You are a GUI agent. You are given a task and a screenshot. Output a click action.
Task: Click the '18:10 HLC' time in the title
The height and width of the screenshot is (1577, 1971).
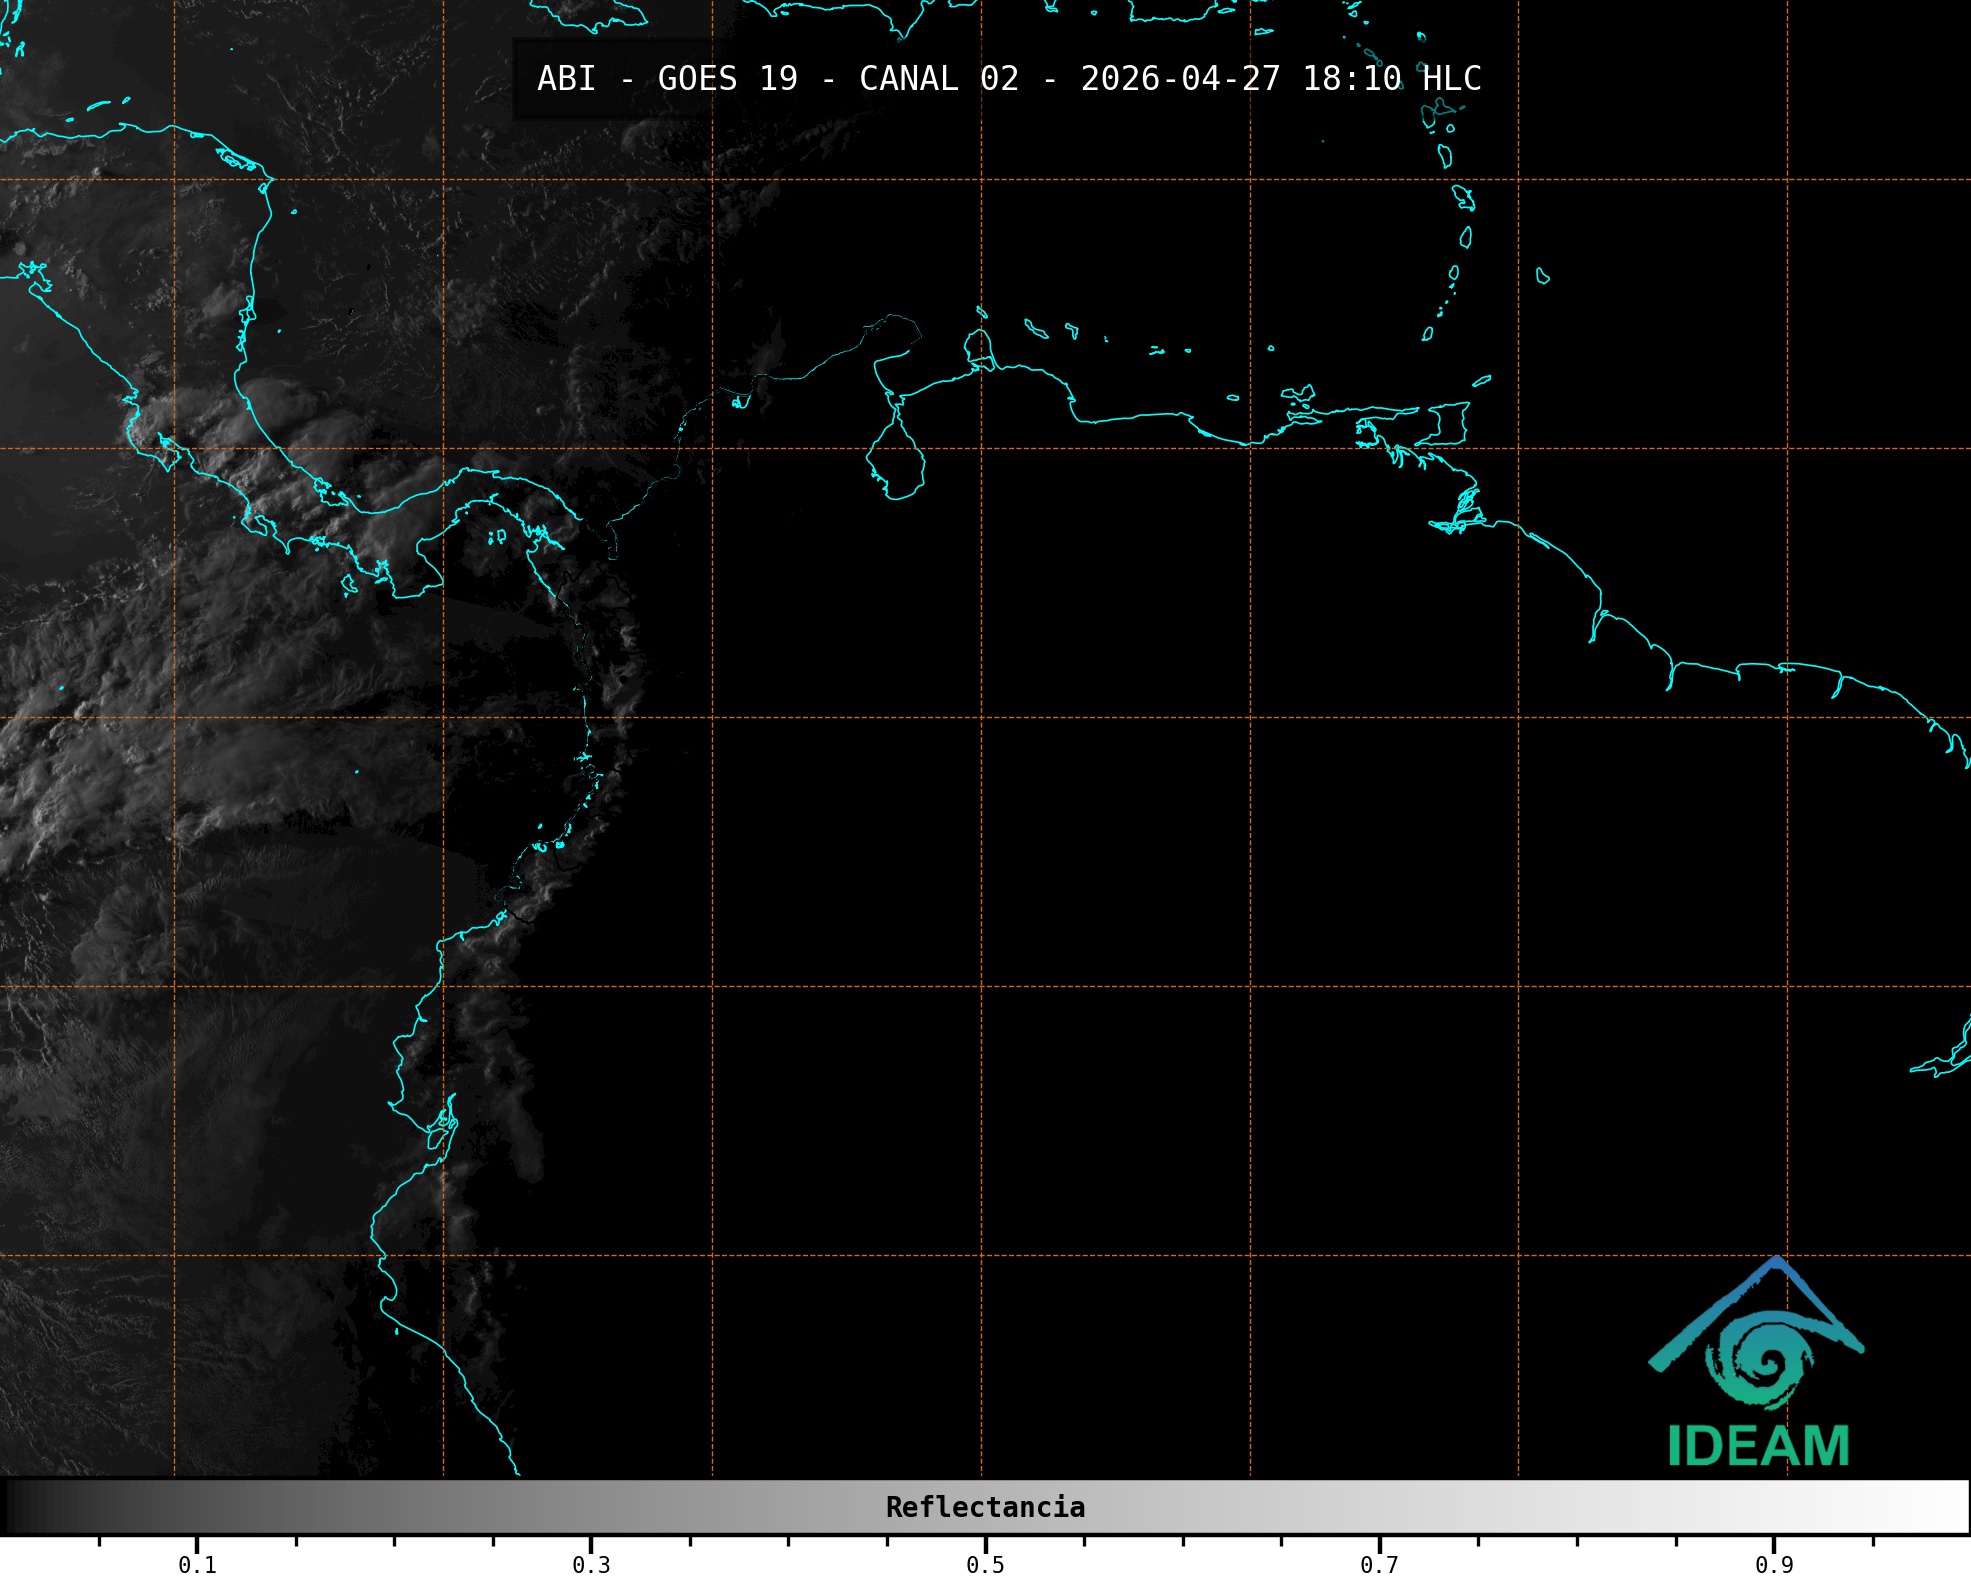[x=1391, y=79]
